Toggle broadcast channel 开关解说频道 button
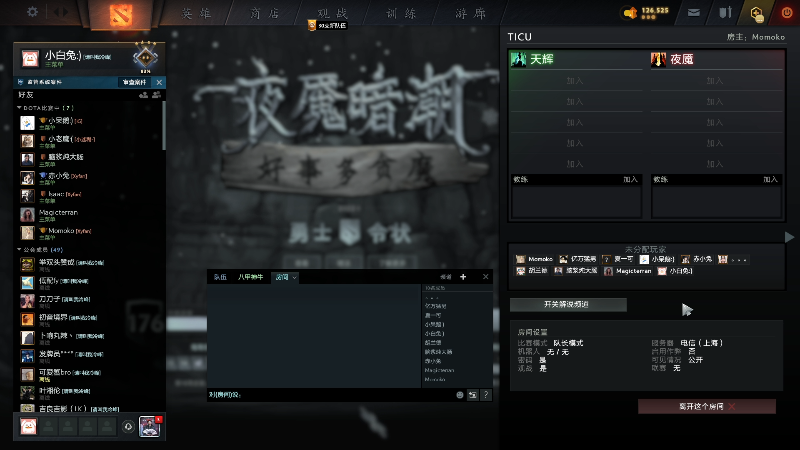800x450 pixels. click(x=568, y=304)
